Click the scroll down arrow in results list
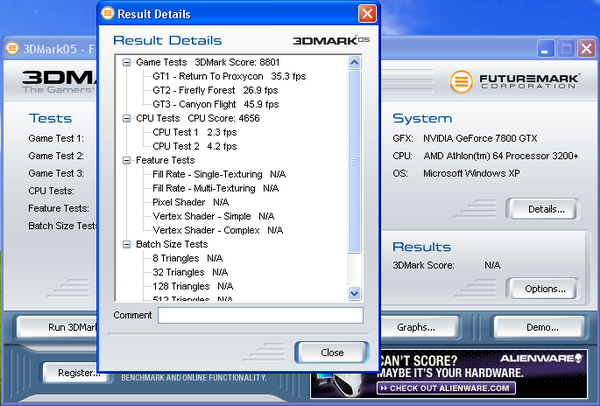This screenshot has height=406, width=600. pyautogui.click(x=354, y=293)
